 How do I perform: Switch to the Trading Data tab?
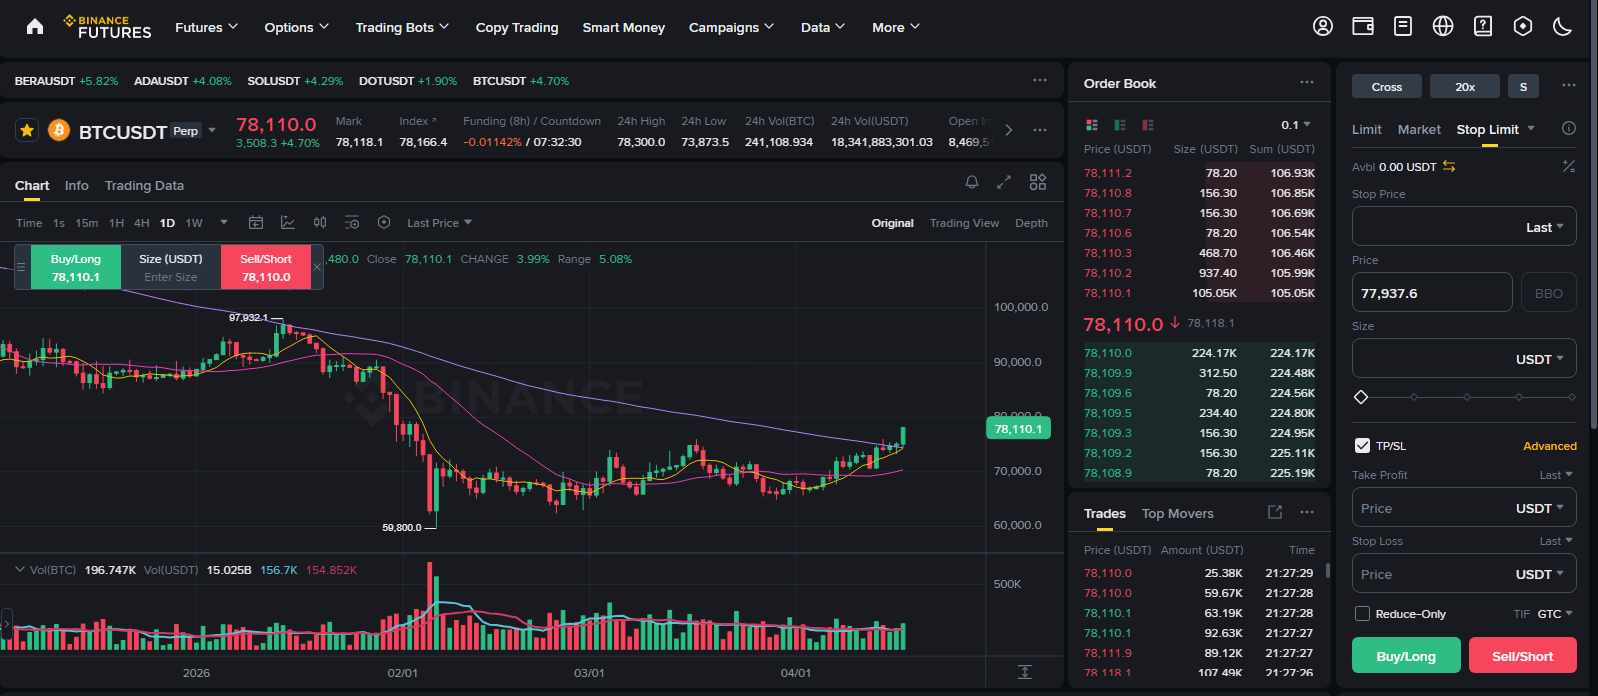coord(144,185)
